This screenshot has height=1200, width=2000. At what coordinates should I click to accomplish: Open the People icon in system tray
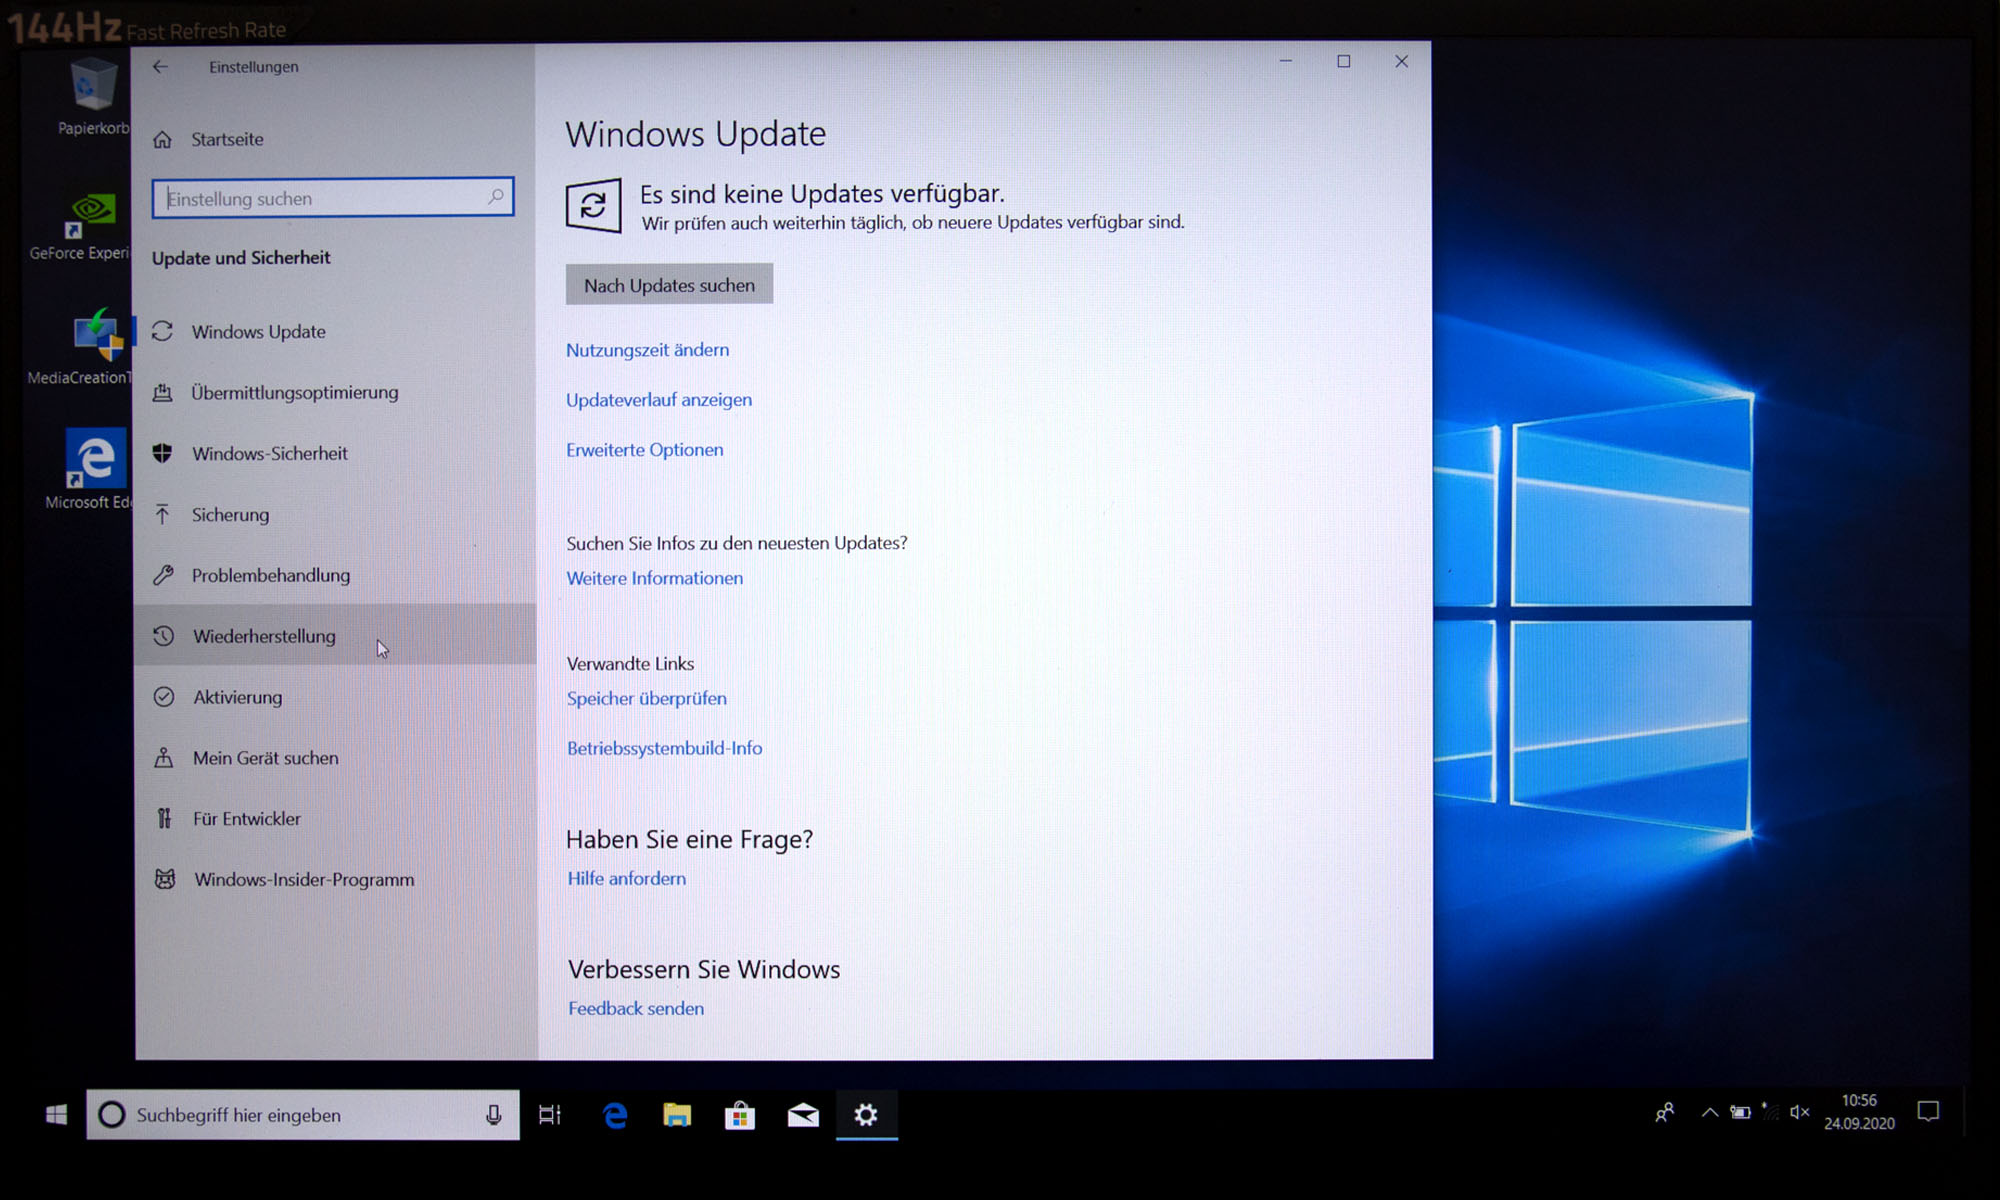[1665, 1112]
